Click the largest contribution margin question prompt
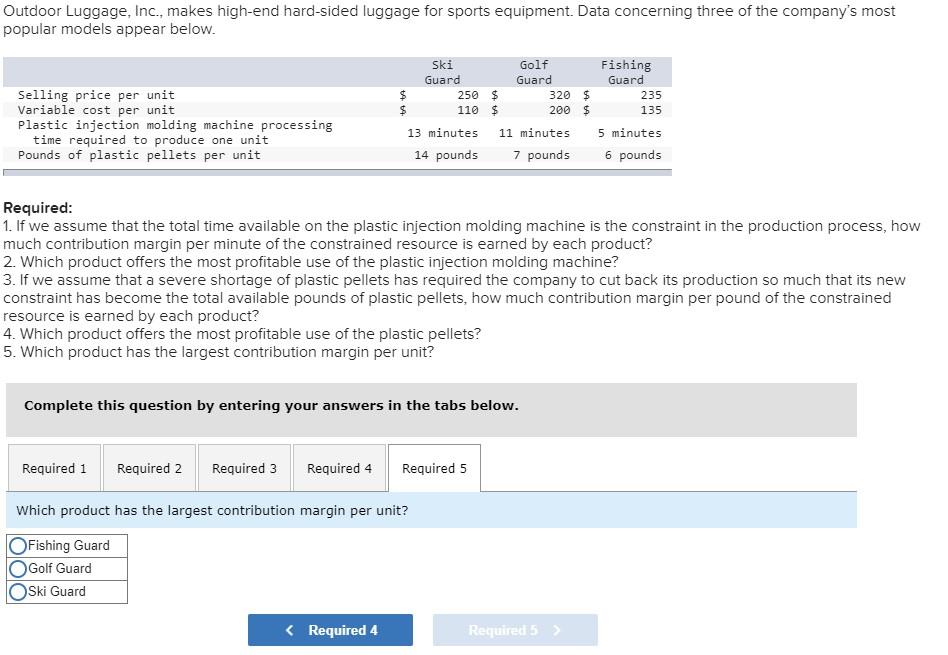The image size is (948, 655). point(213,511)
